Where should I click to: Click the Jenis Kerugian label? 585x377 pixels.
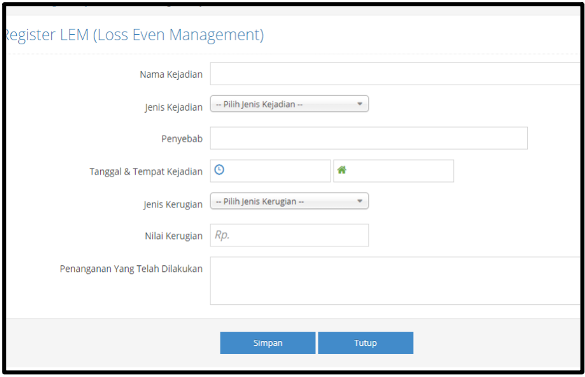point(173,205)
